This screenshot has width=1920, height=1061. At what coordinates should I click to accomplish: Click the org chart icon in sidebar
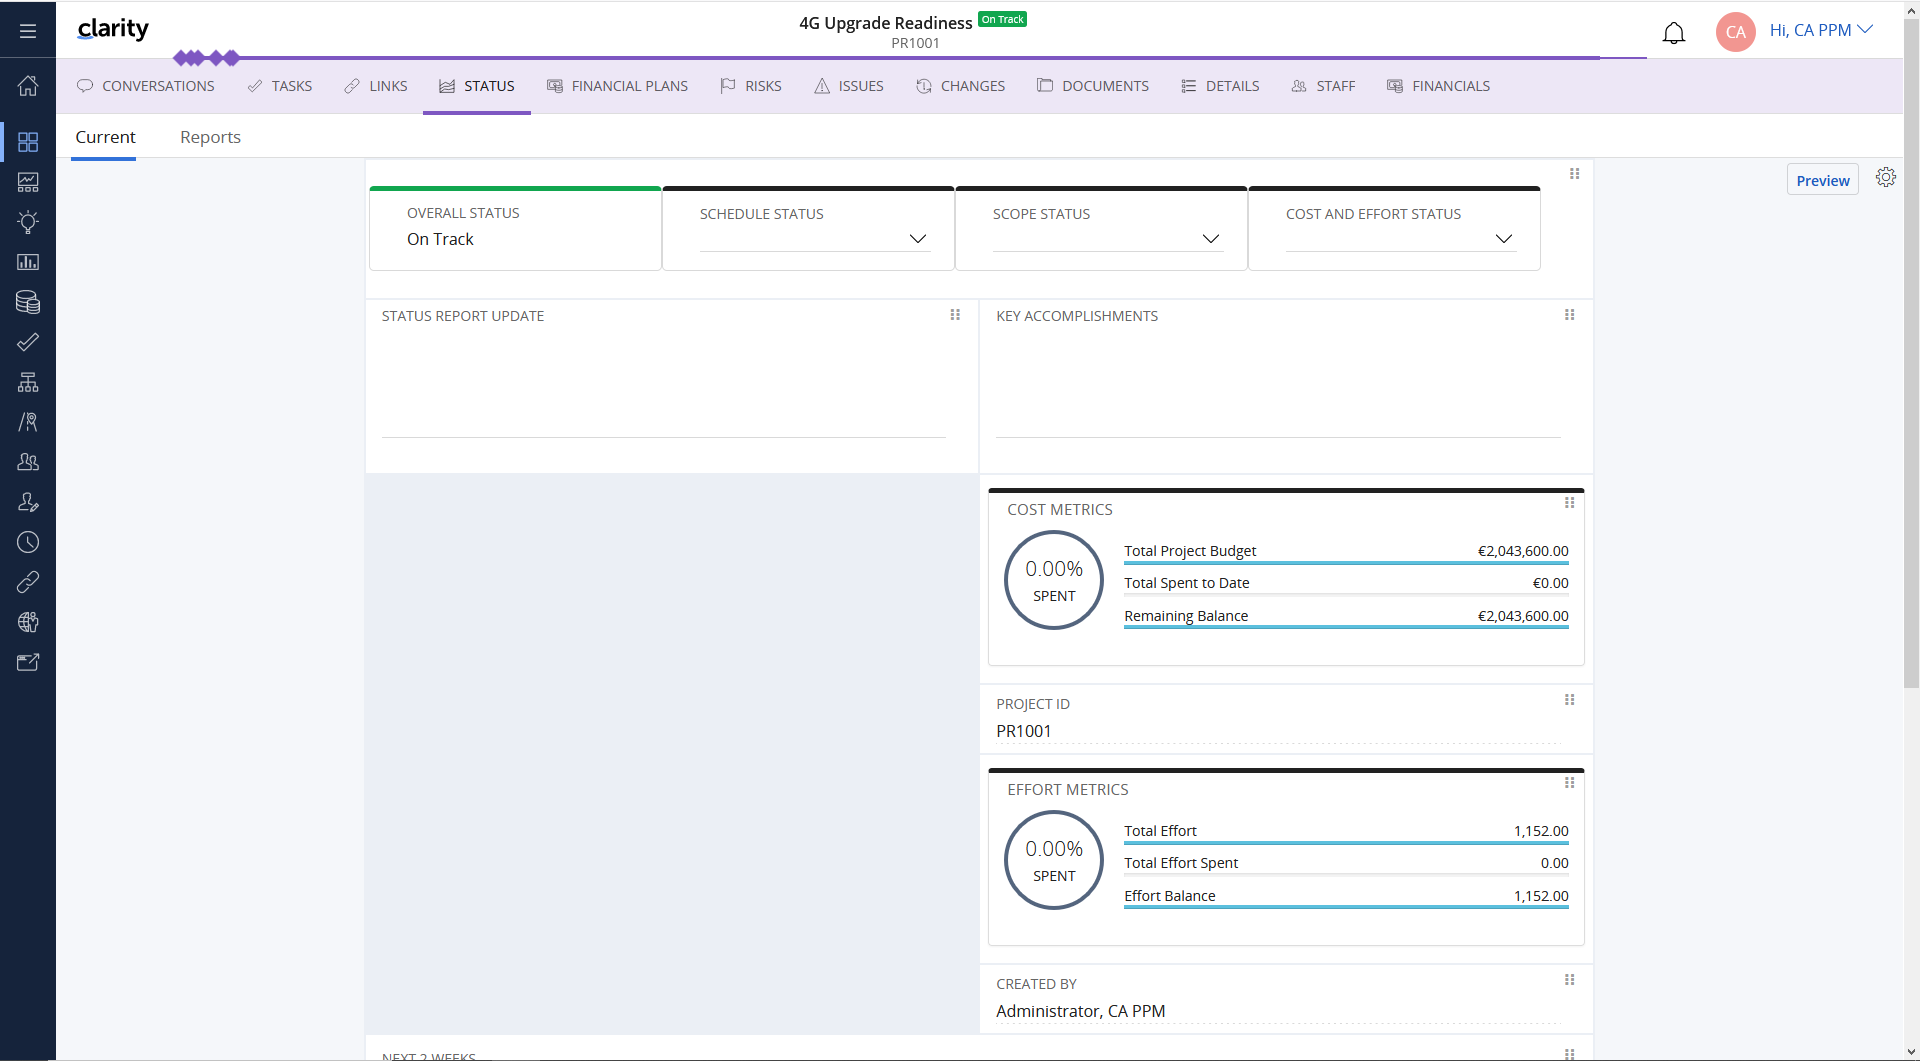[28, 382]
